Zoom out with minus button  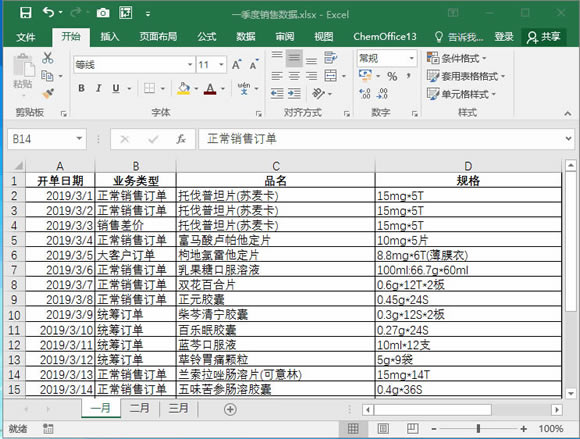434,429
